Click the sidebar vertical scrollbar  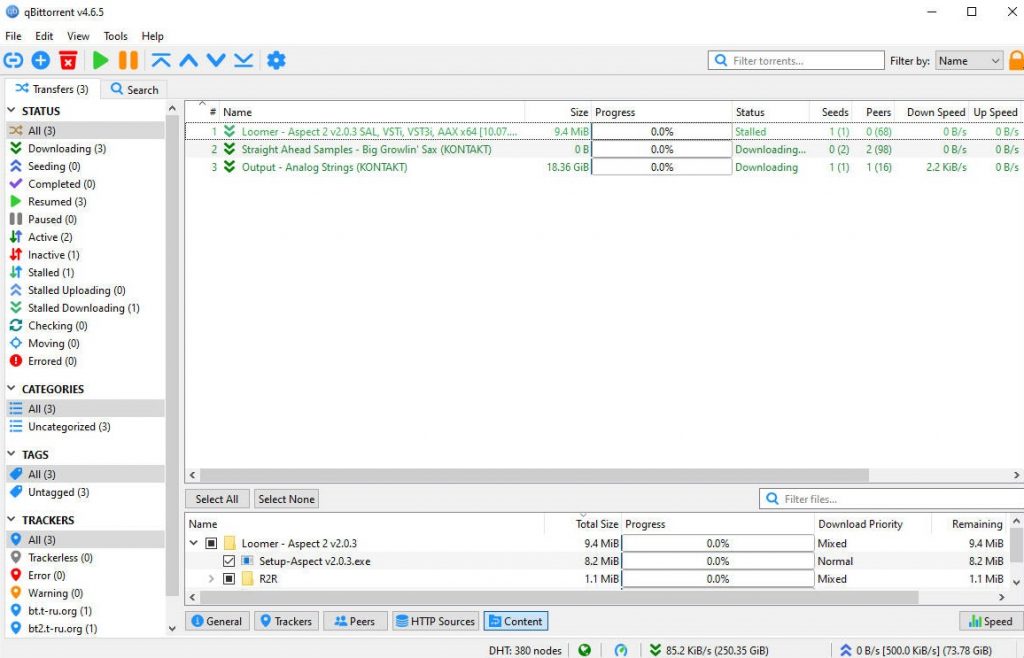(172, 355)
